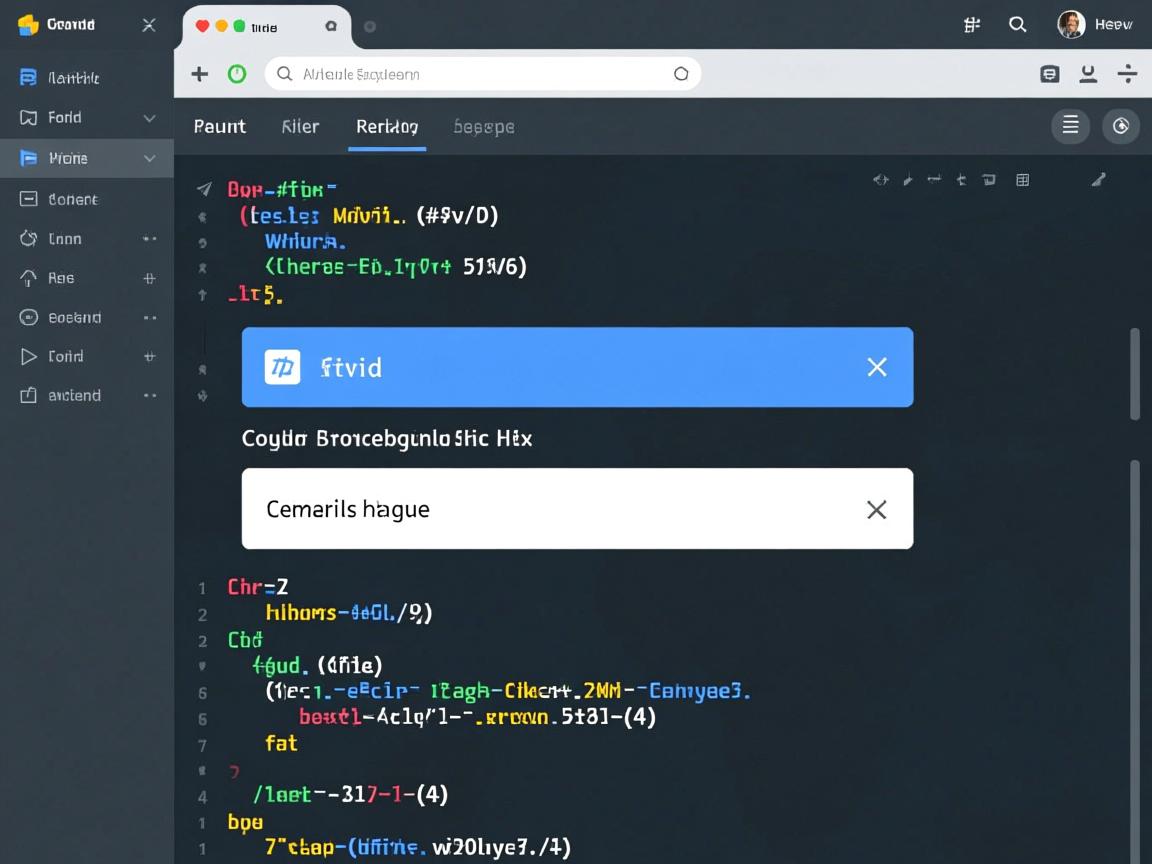Screen dimensions: 1152x864
Task: Click the magnifier search icon in top bar
Action: 1017,25
